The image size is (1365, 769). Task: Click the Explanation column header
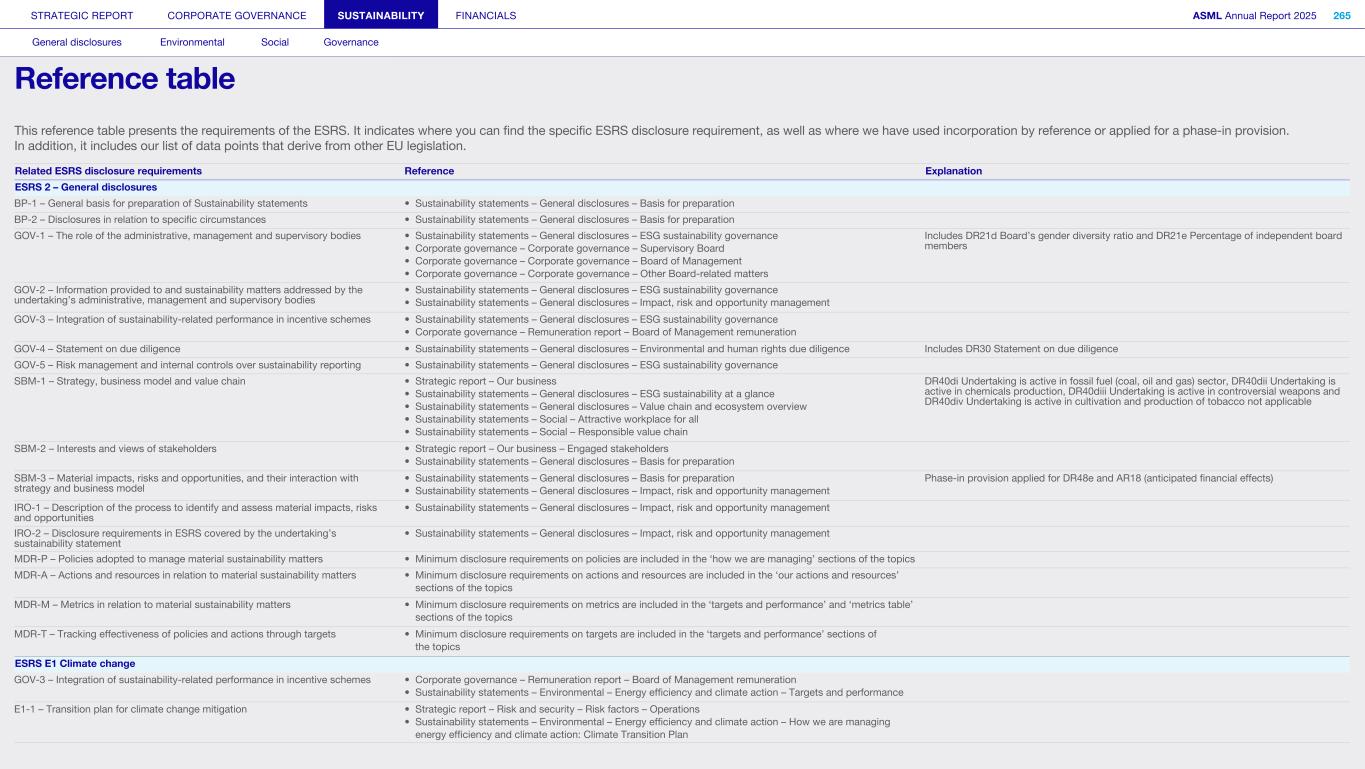pos(953,171)
